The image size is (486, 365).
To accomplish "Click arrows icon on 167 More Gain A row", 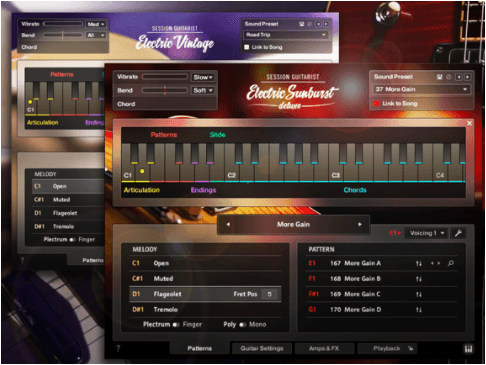I will coord(419,264).
